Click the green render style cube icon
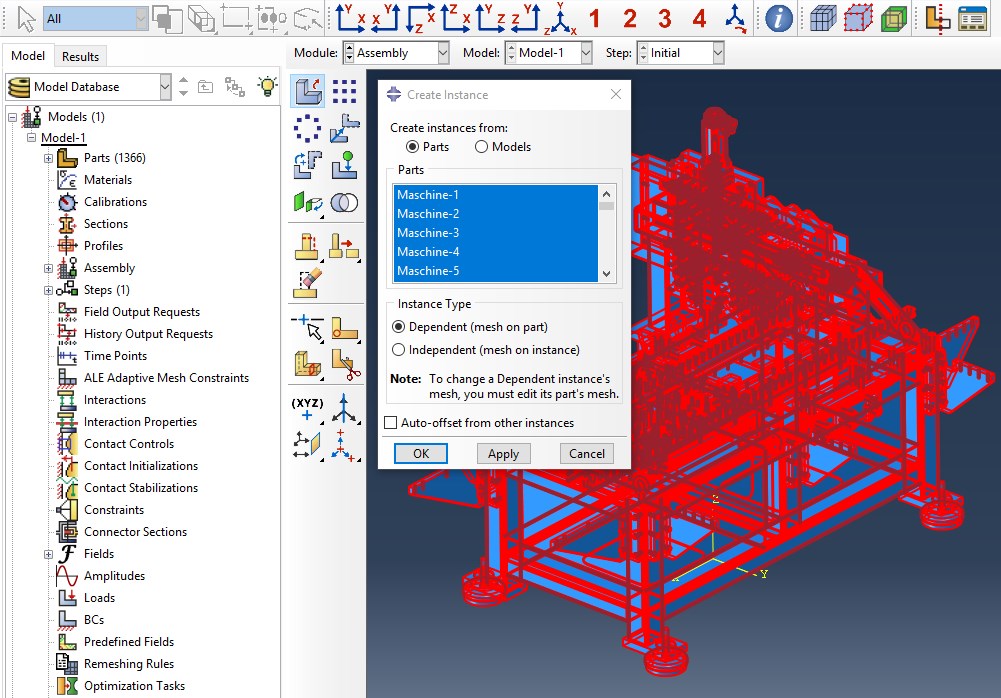 pos(893,19)
